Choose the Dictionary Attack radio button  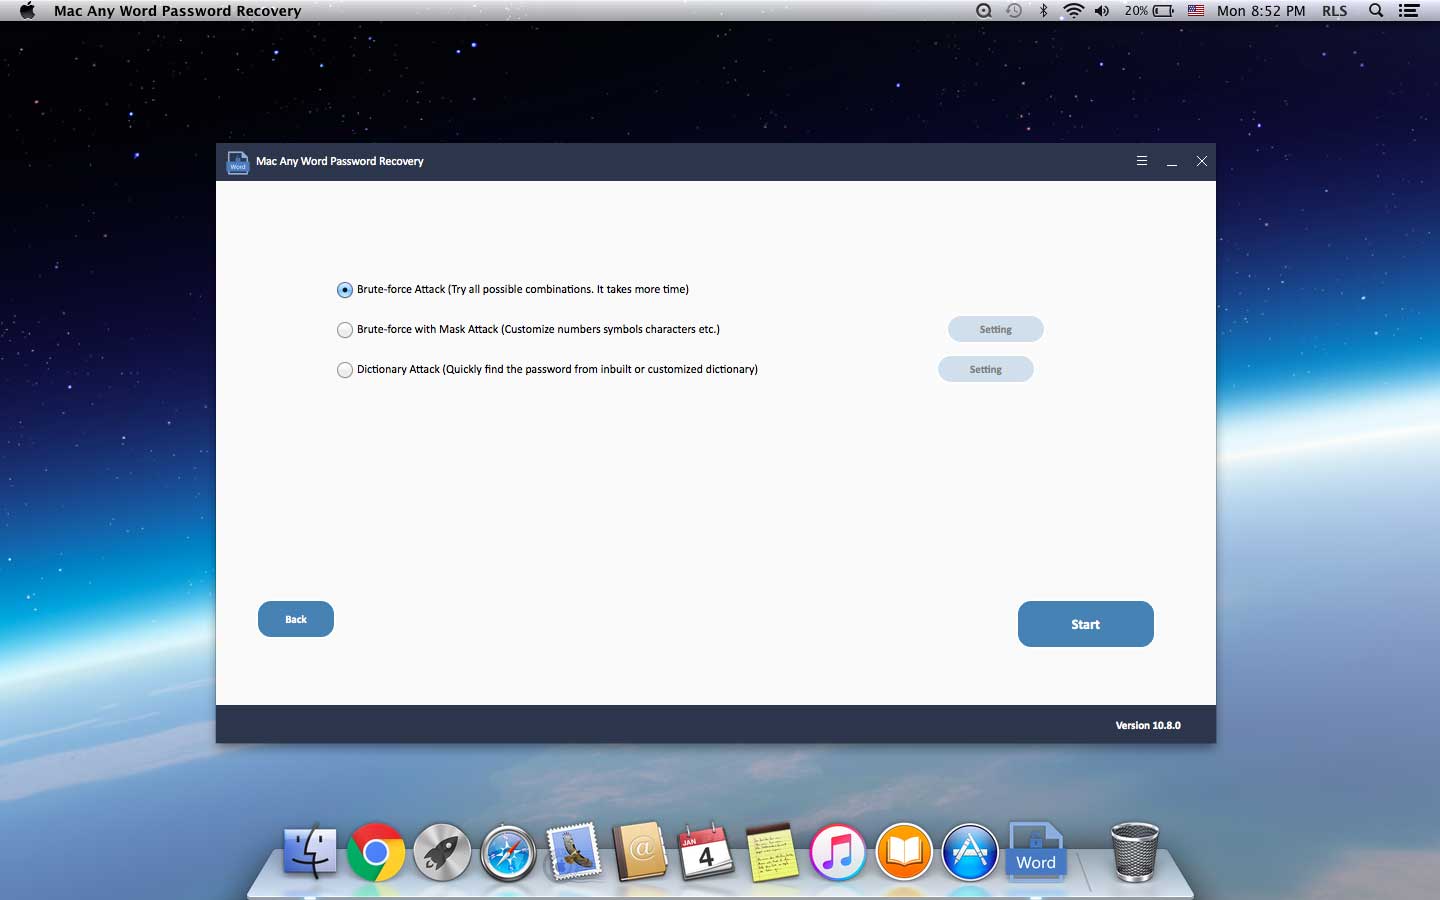click(x=345, y=370)
